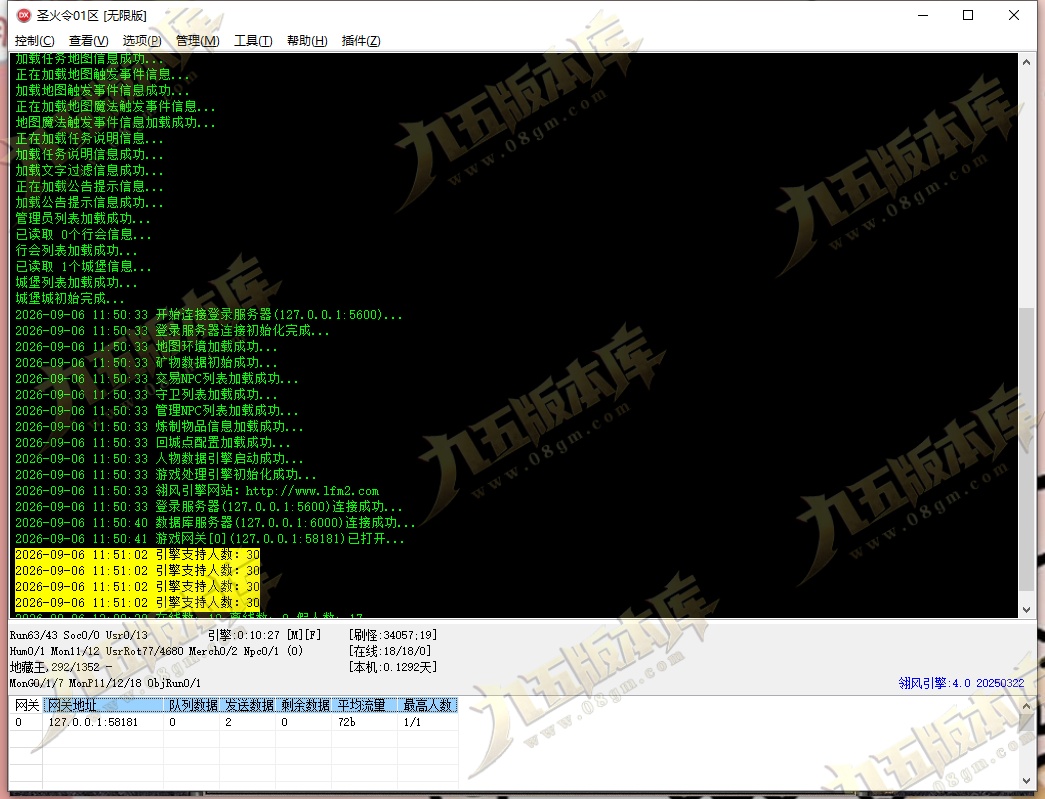The image size is (1045, 799).
Task: Open the 插件(Z) menu
Action: (361, 41)
